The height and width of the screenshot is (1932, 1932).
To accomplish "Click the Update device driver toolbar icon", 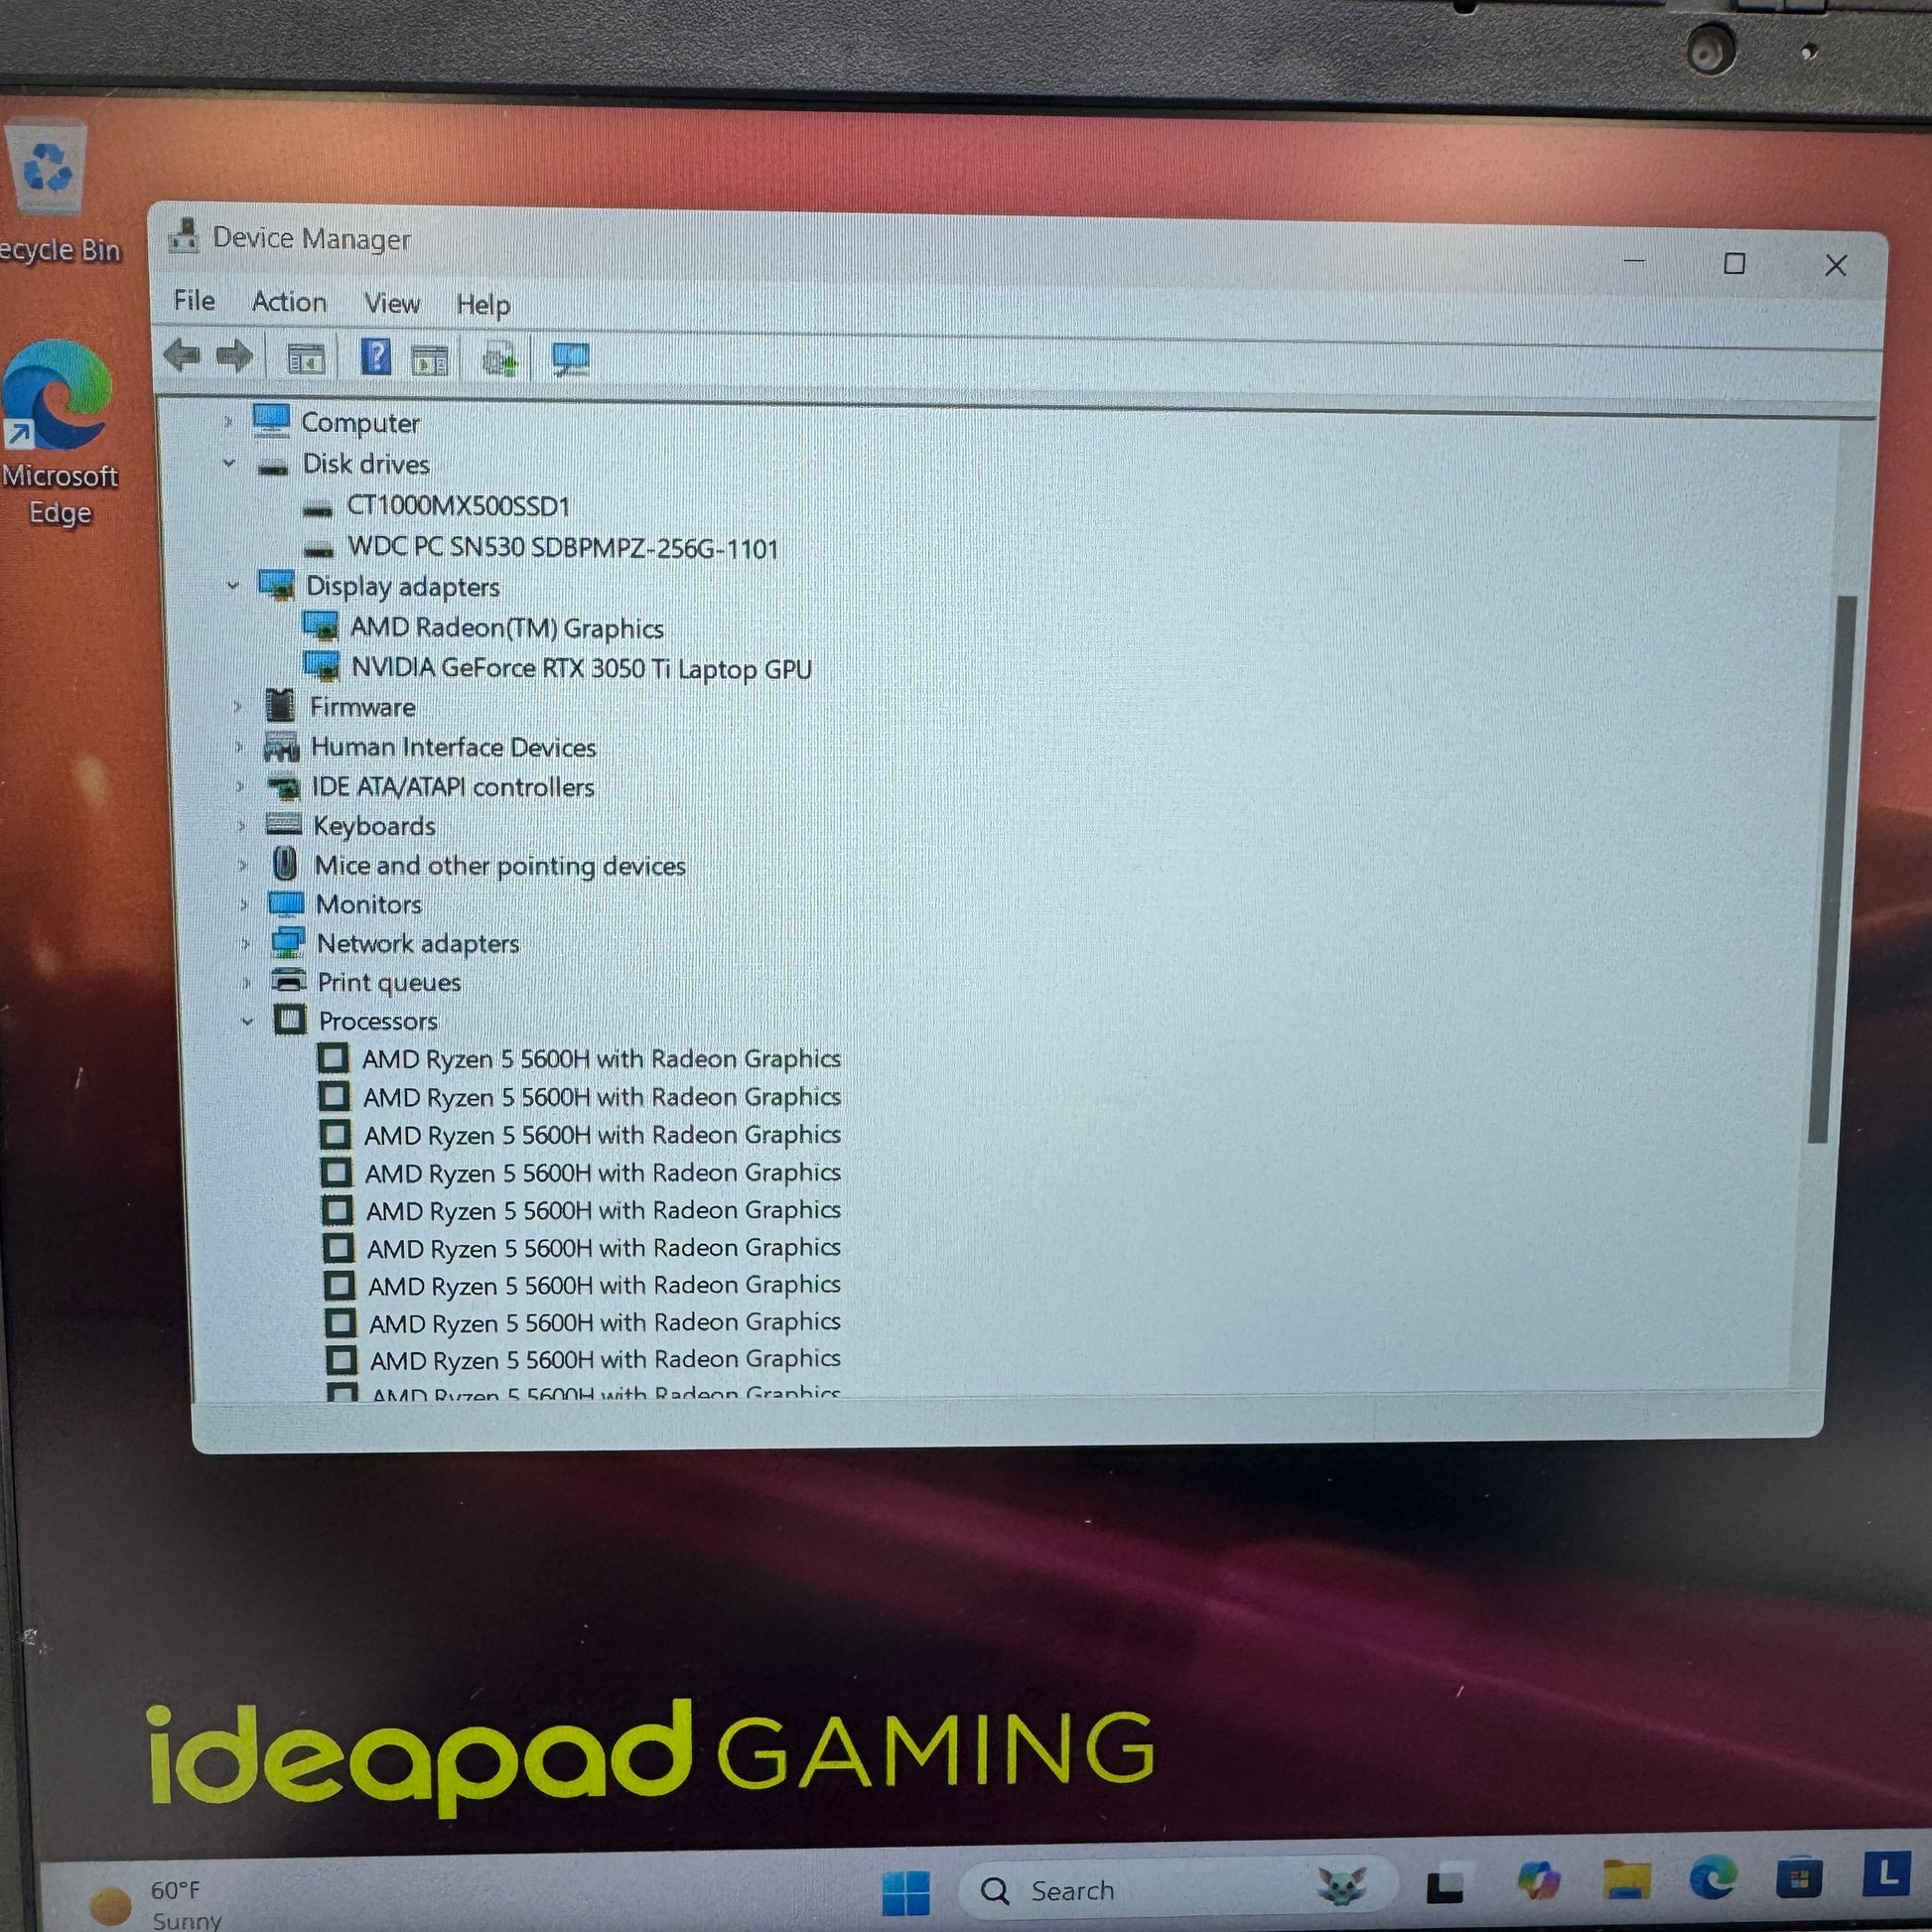I will click(x=499, y=360).
